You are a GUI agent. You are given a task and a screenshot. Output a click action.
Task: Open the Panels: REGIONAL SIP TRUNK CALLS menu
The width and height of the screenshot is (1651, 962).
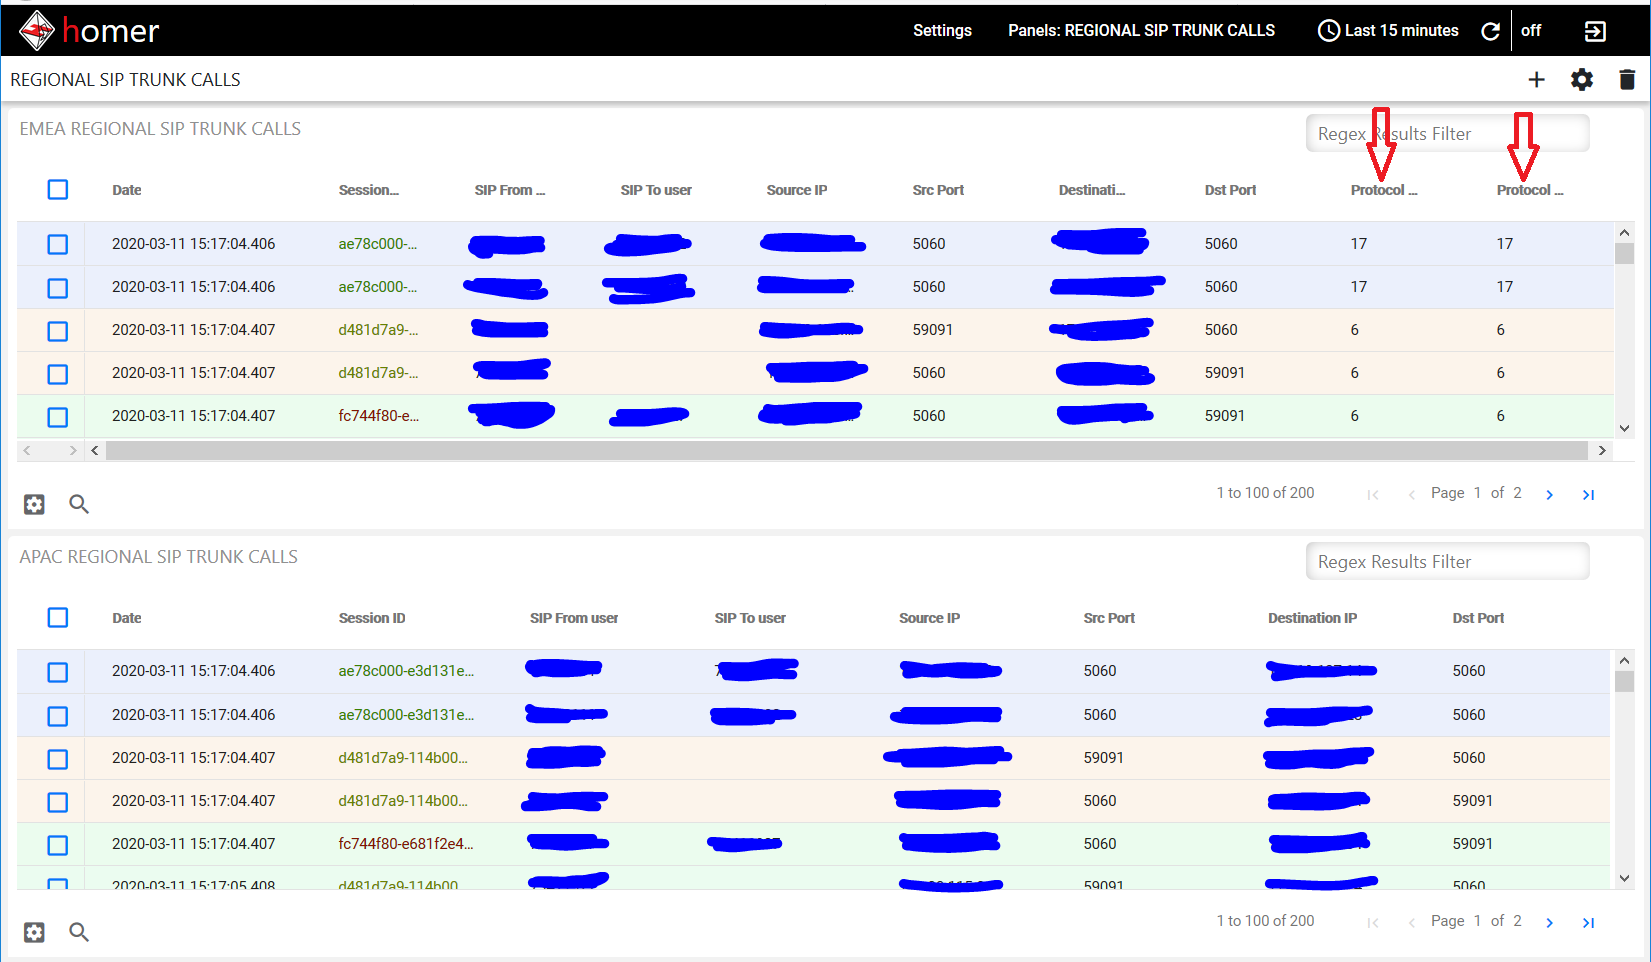pyautogui.click(x=1141, y=30)
